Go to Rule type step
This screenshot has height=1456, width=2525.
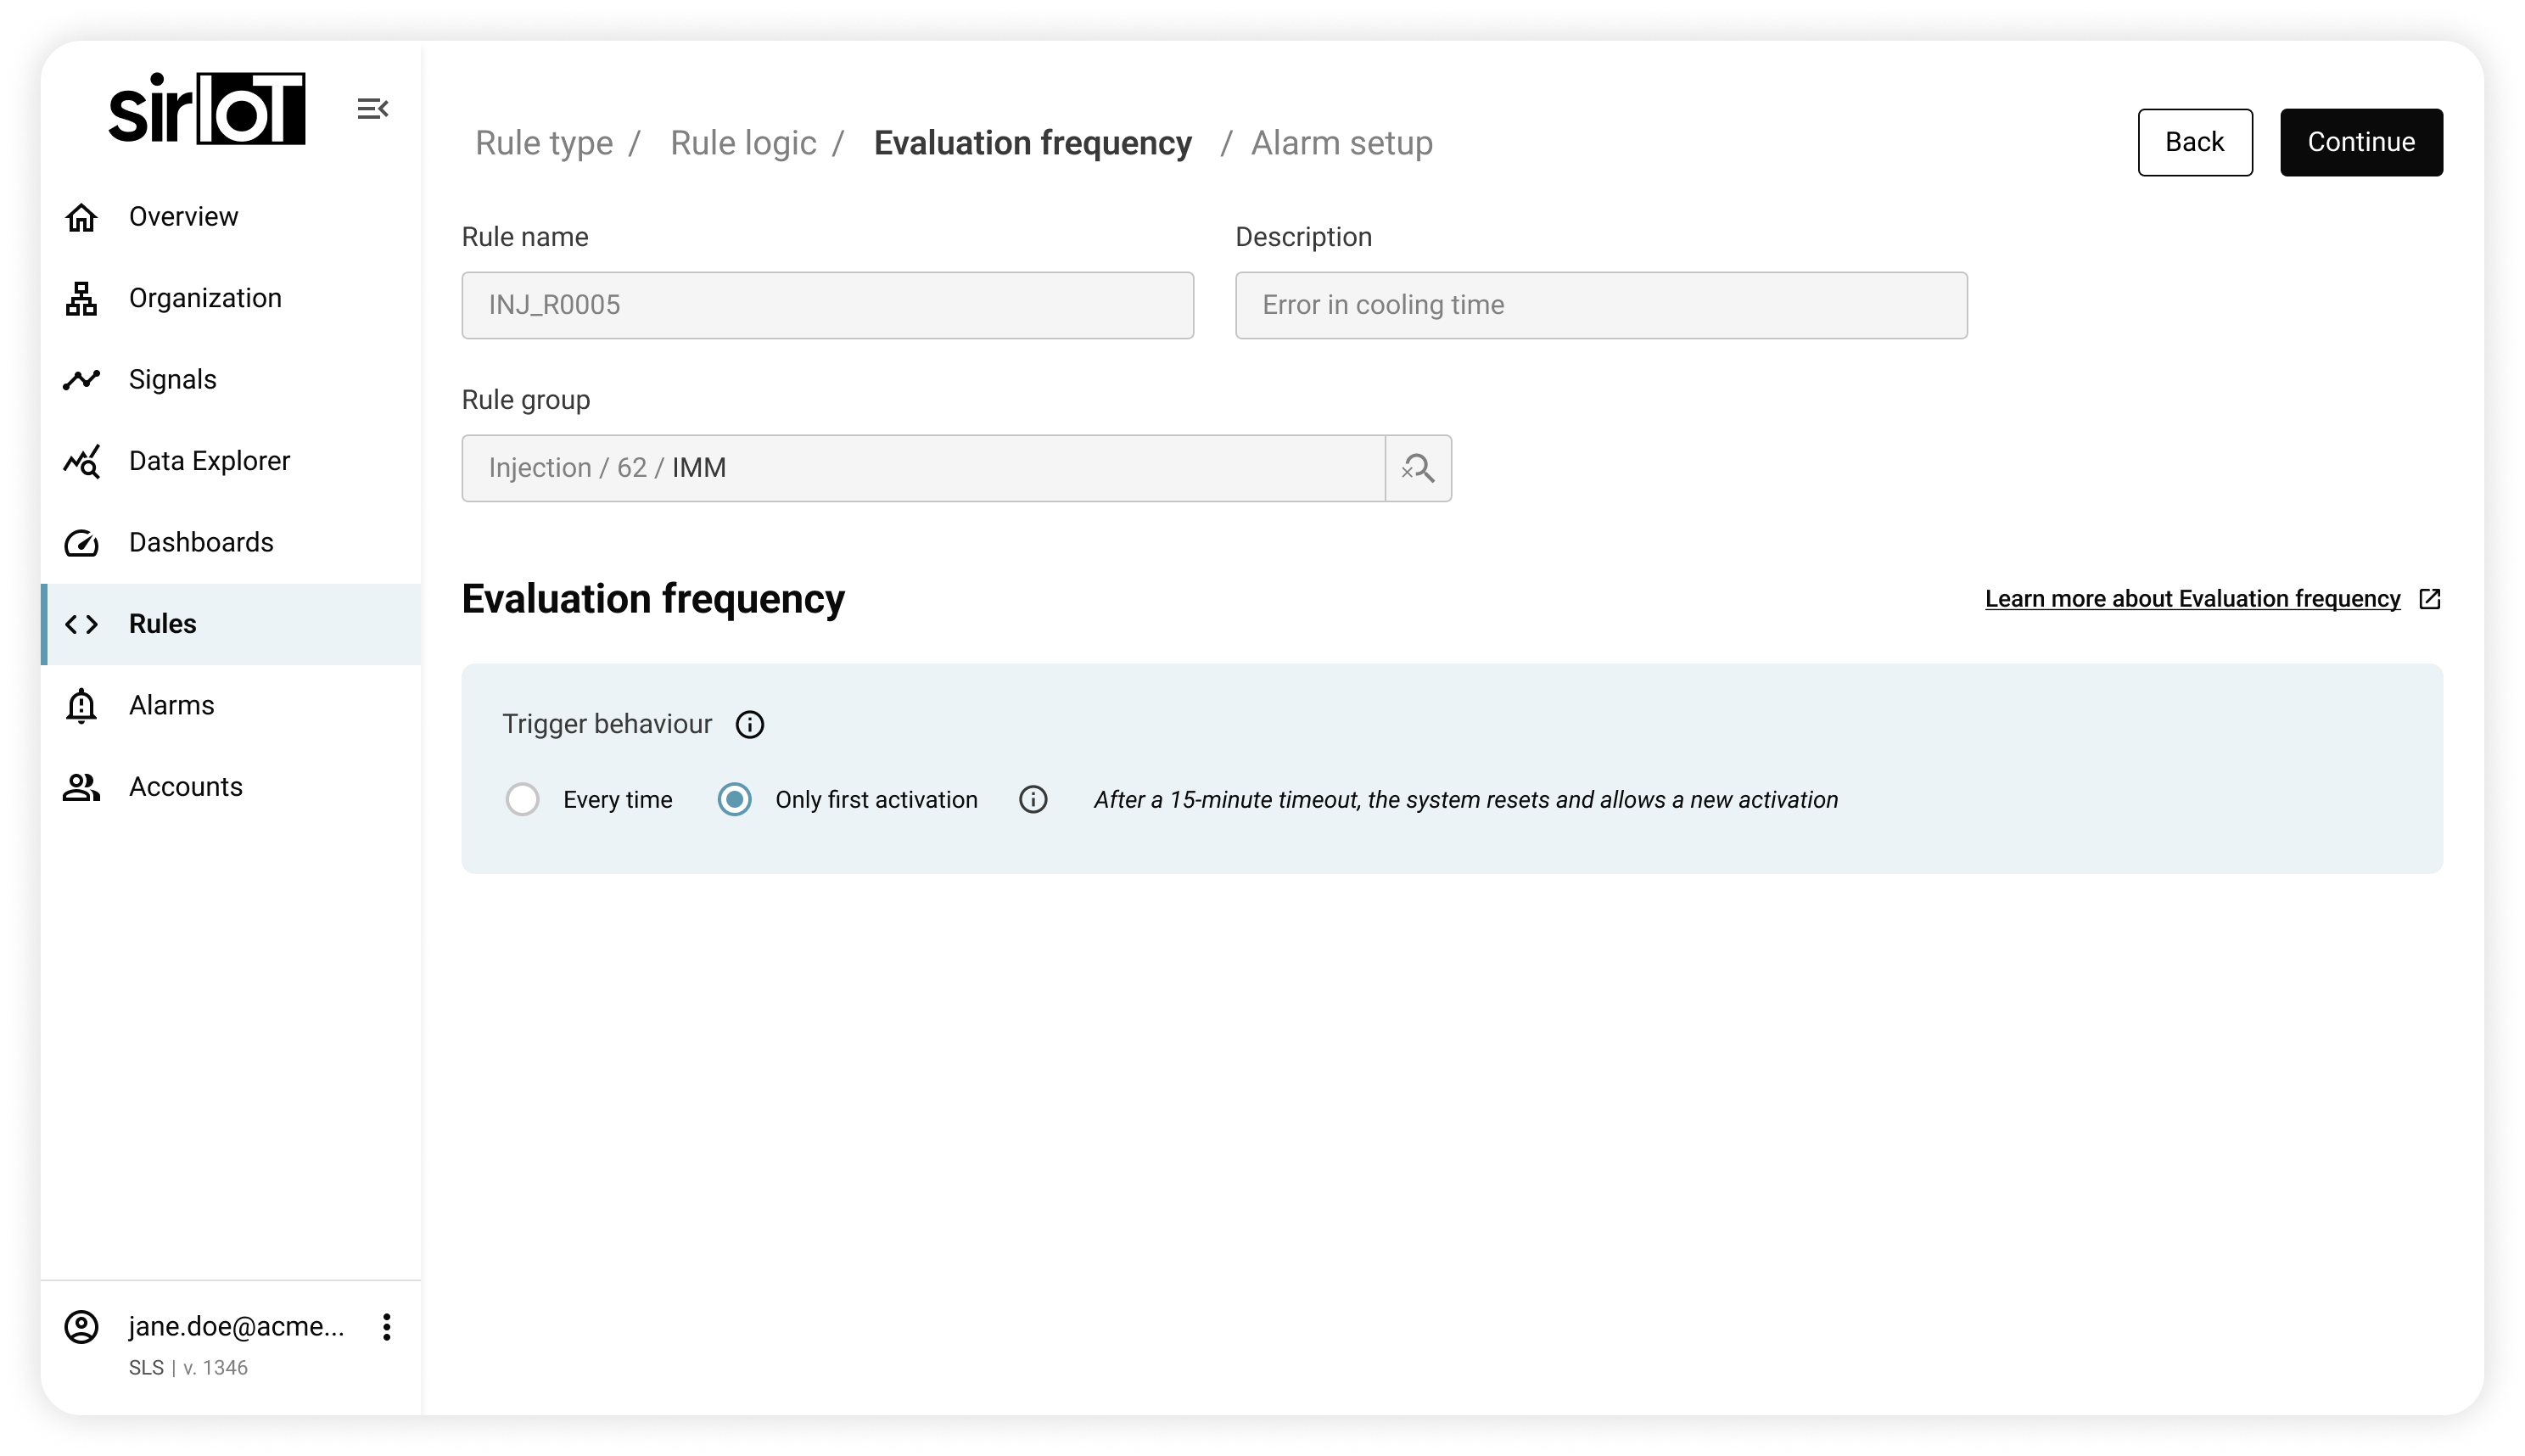click(x=543, y=143)
